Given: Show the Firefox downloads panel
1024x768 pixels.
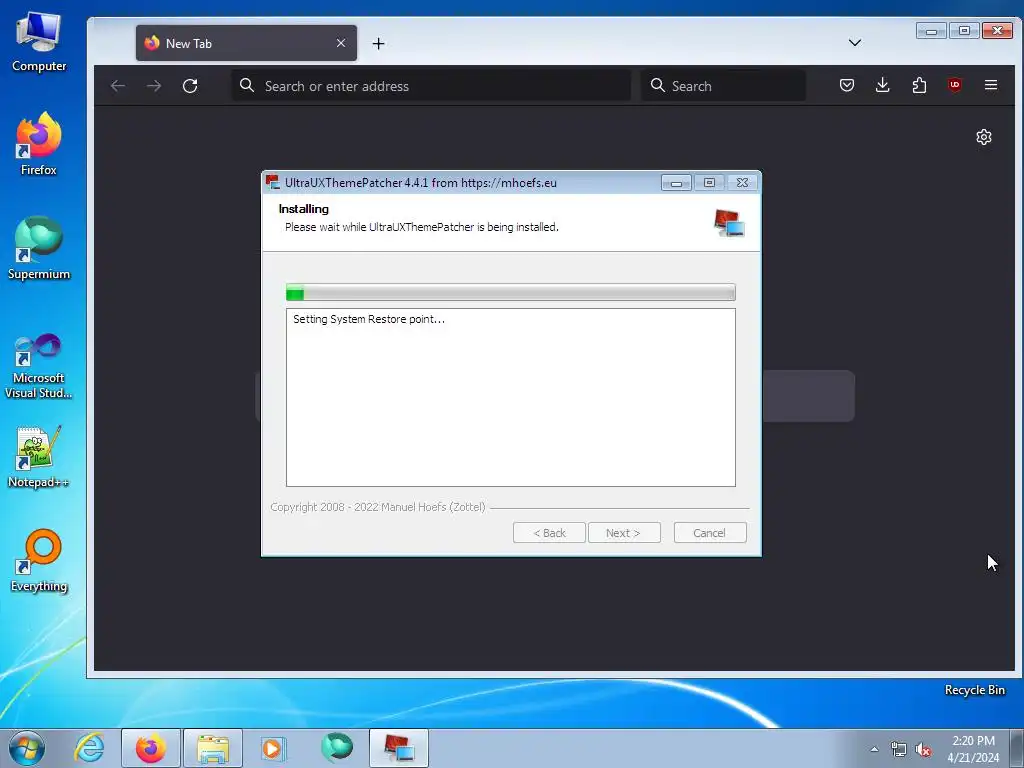Looking at the screenshot, I should coord(882,85).
